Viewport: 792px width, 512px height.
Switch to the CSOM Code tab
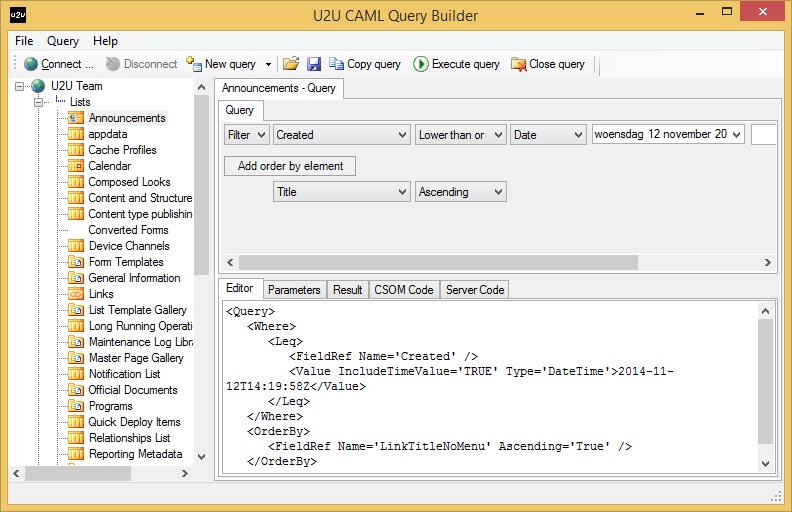404,290
